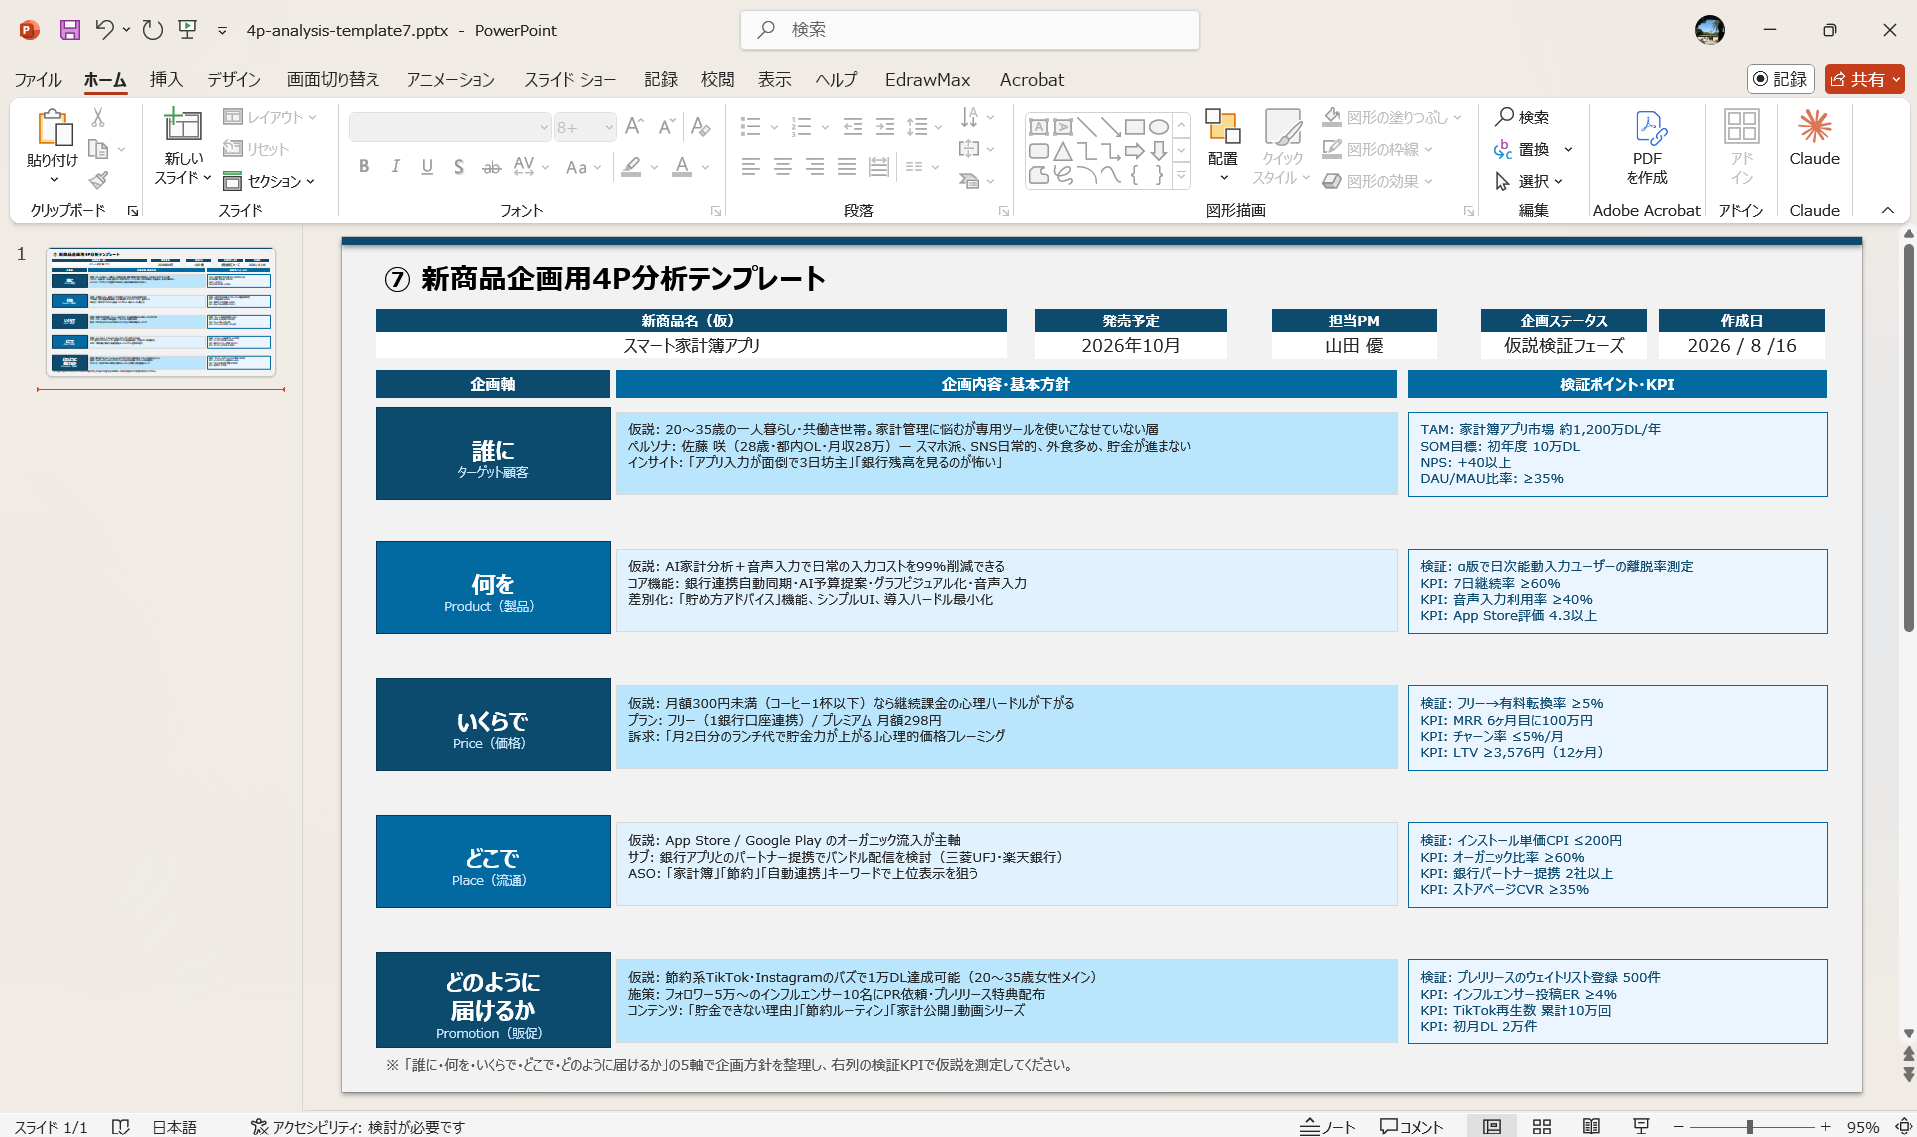Click the Save icon in the title bar
This screenshot has width=1917, height=1137.
pyautogui.click(x=69, y=30)
